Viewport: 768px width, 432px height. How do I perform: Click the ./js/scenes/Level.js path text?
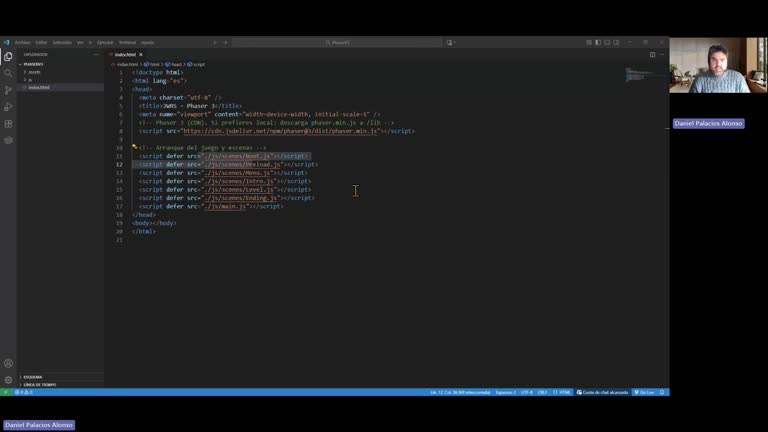(x=239, y=190)
